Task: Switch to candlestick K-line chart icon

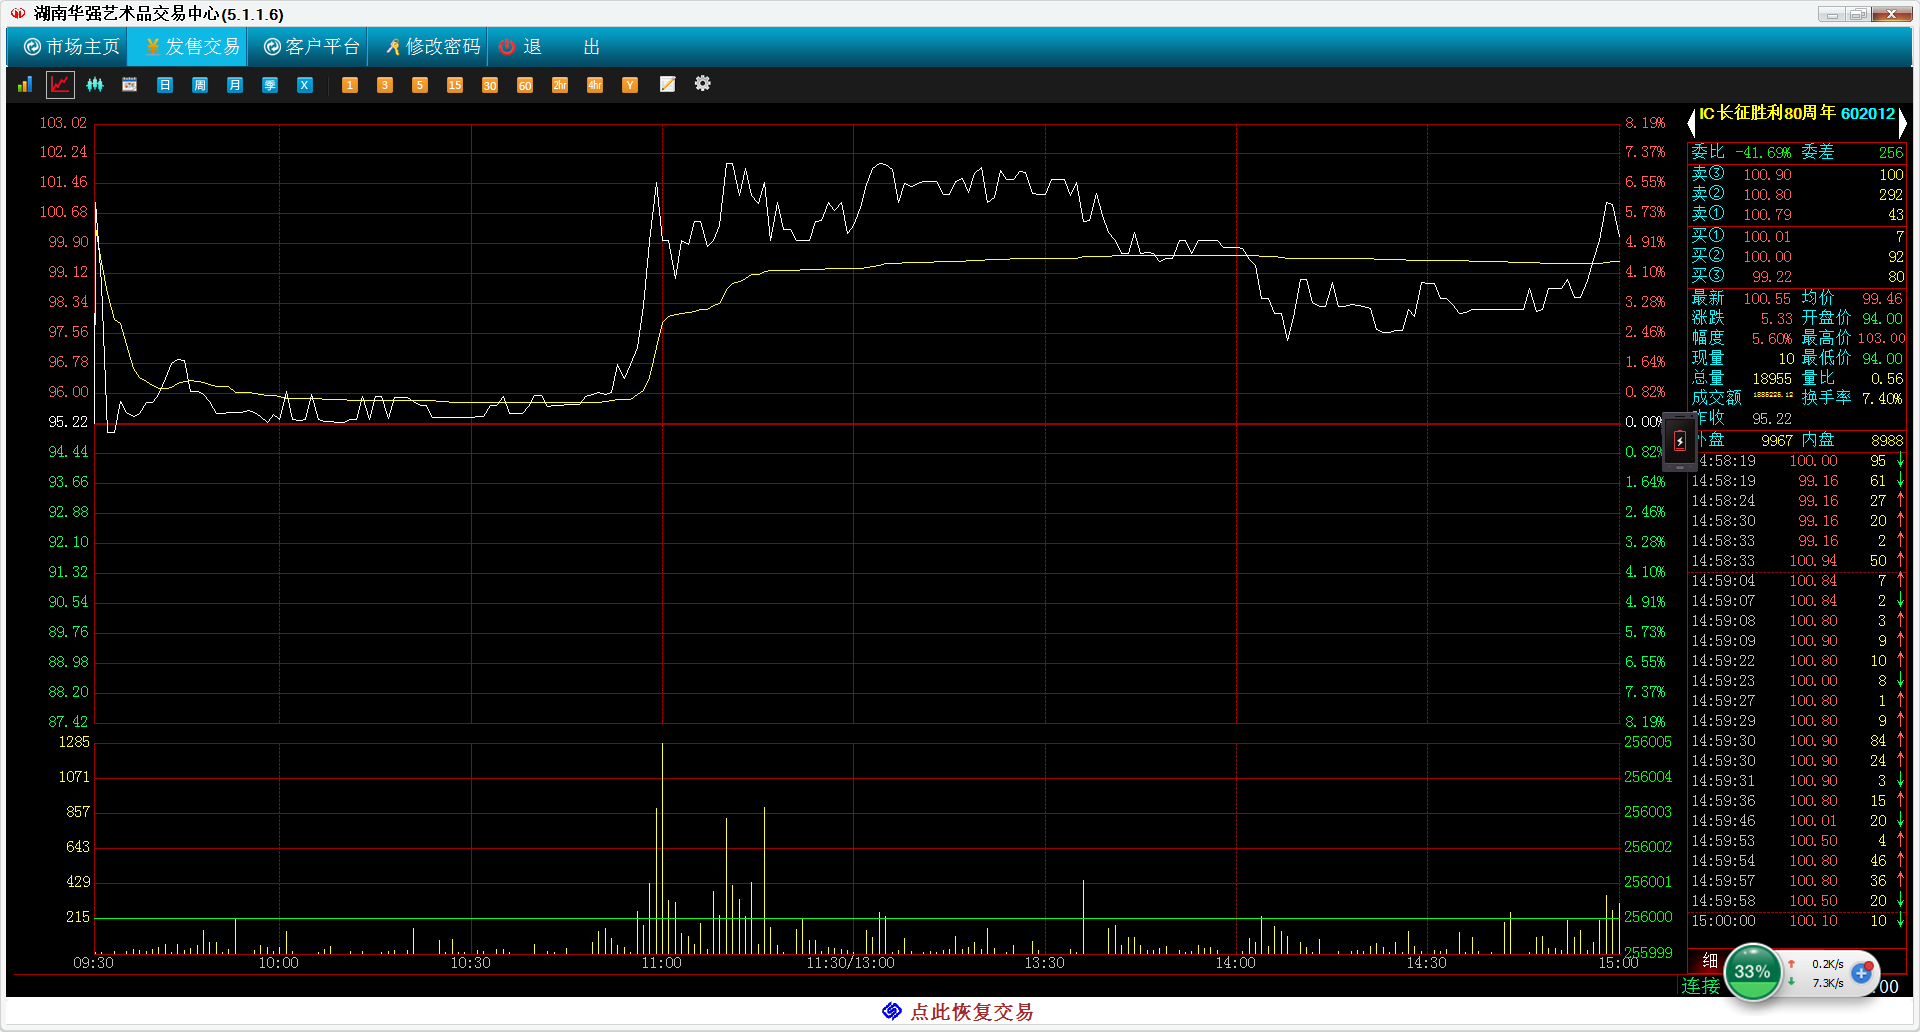Action: click(x=95, y=85)
